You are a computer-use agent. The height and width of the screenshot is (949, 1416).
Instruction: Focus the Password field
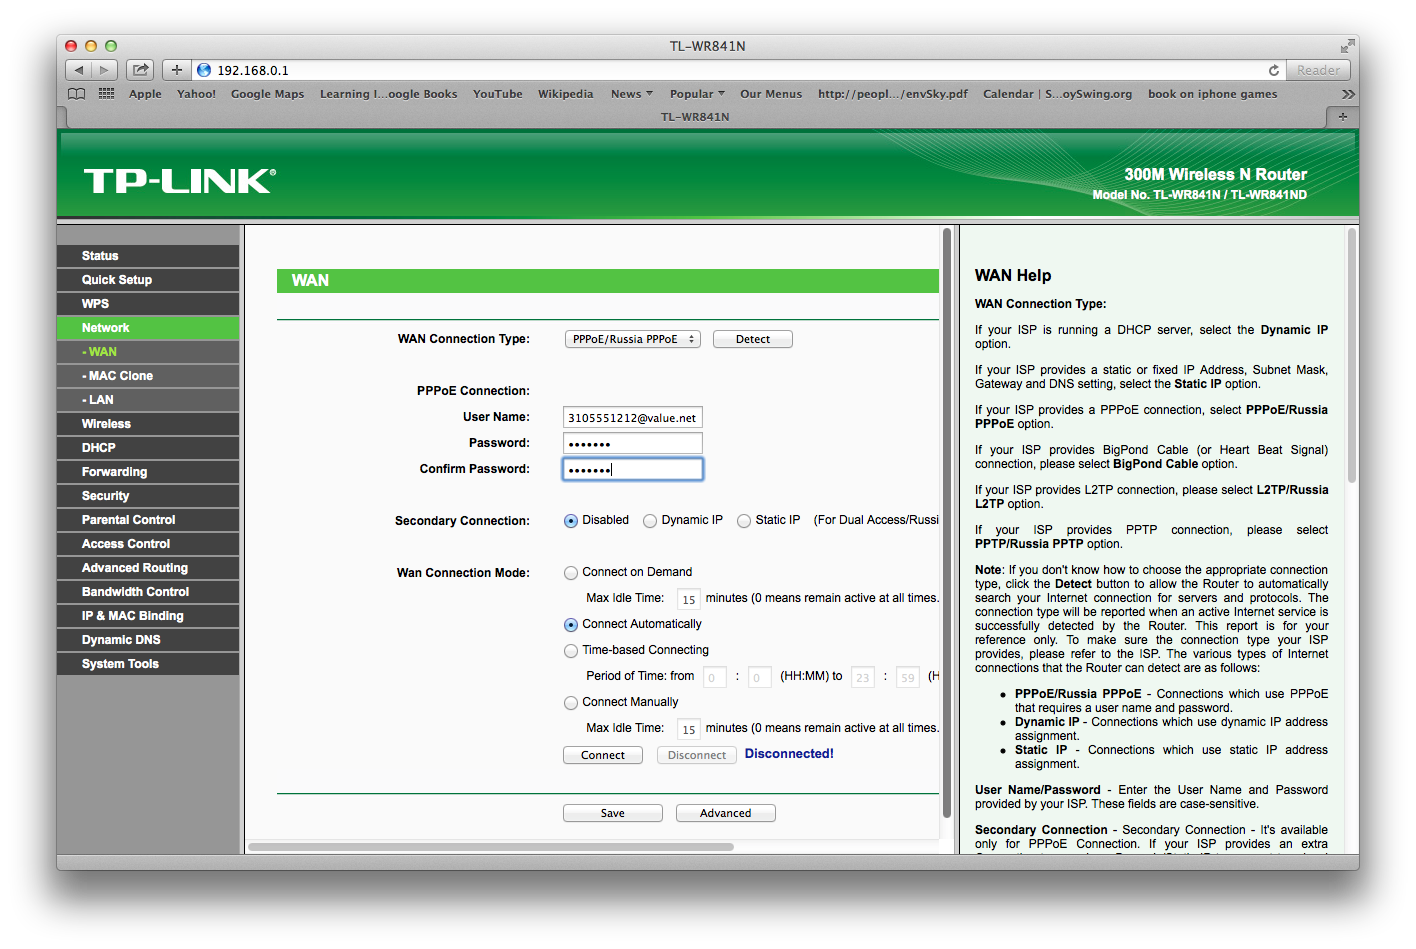click(633, 443)
